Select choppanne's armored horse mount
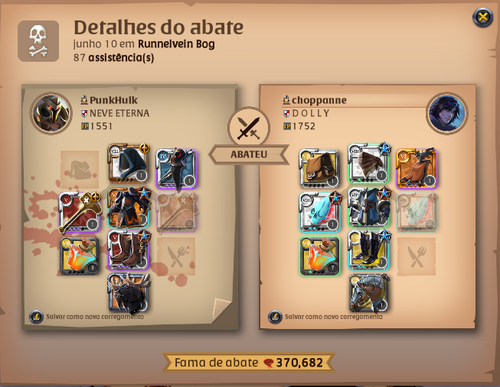 [x=369, y=293]
